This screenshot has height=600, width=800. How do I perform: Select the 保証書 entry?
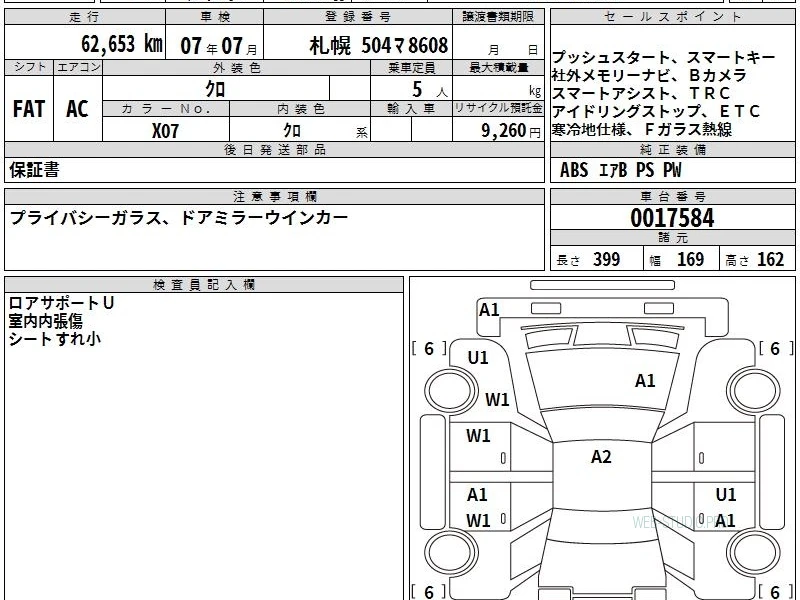coord(34,170)
